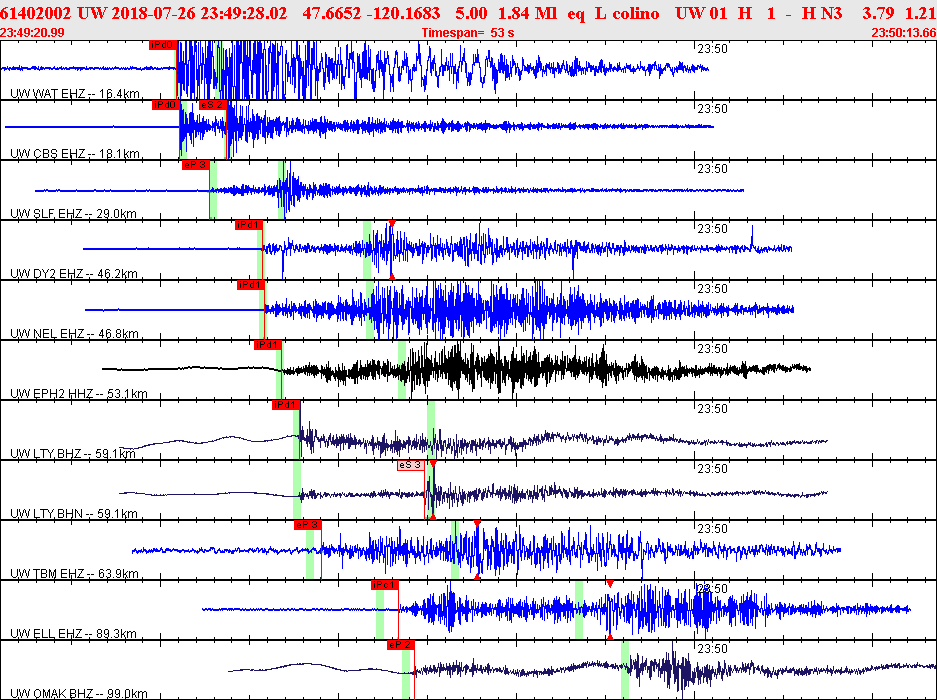Click the 23:50 time tick on SLF trace
937x700 pixels.
[712, 169]
